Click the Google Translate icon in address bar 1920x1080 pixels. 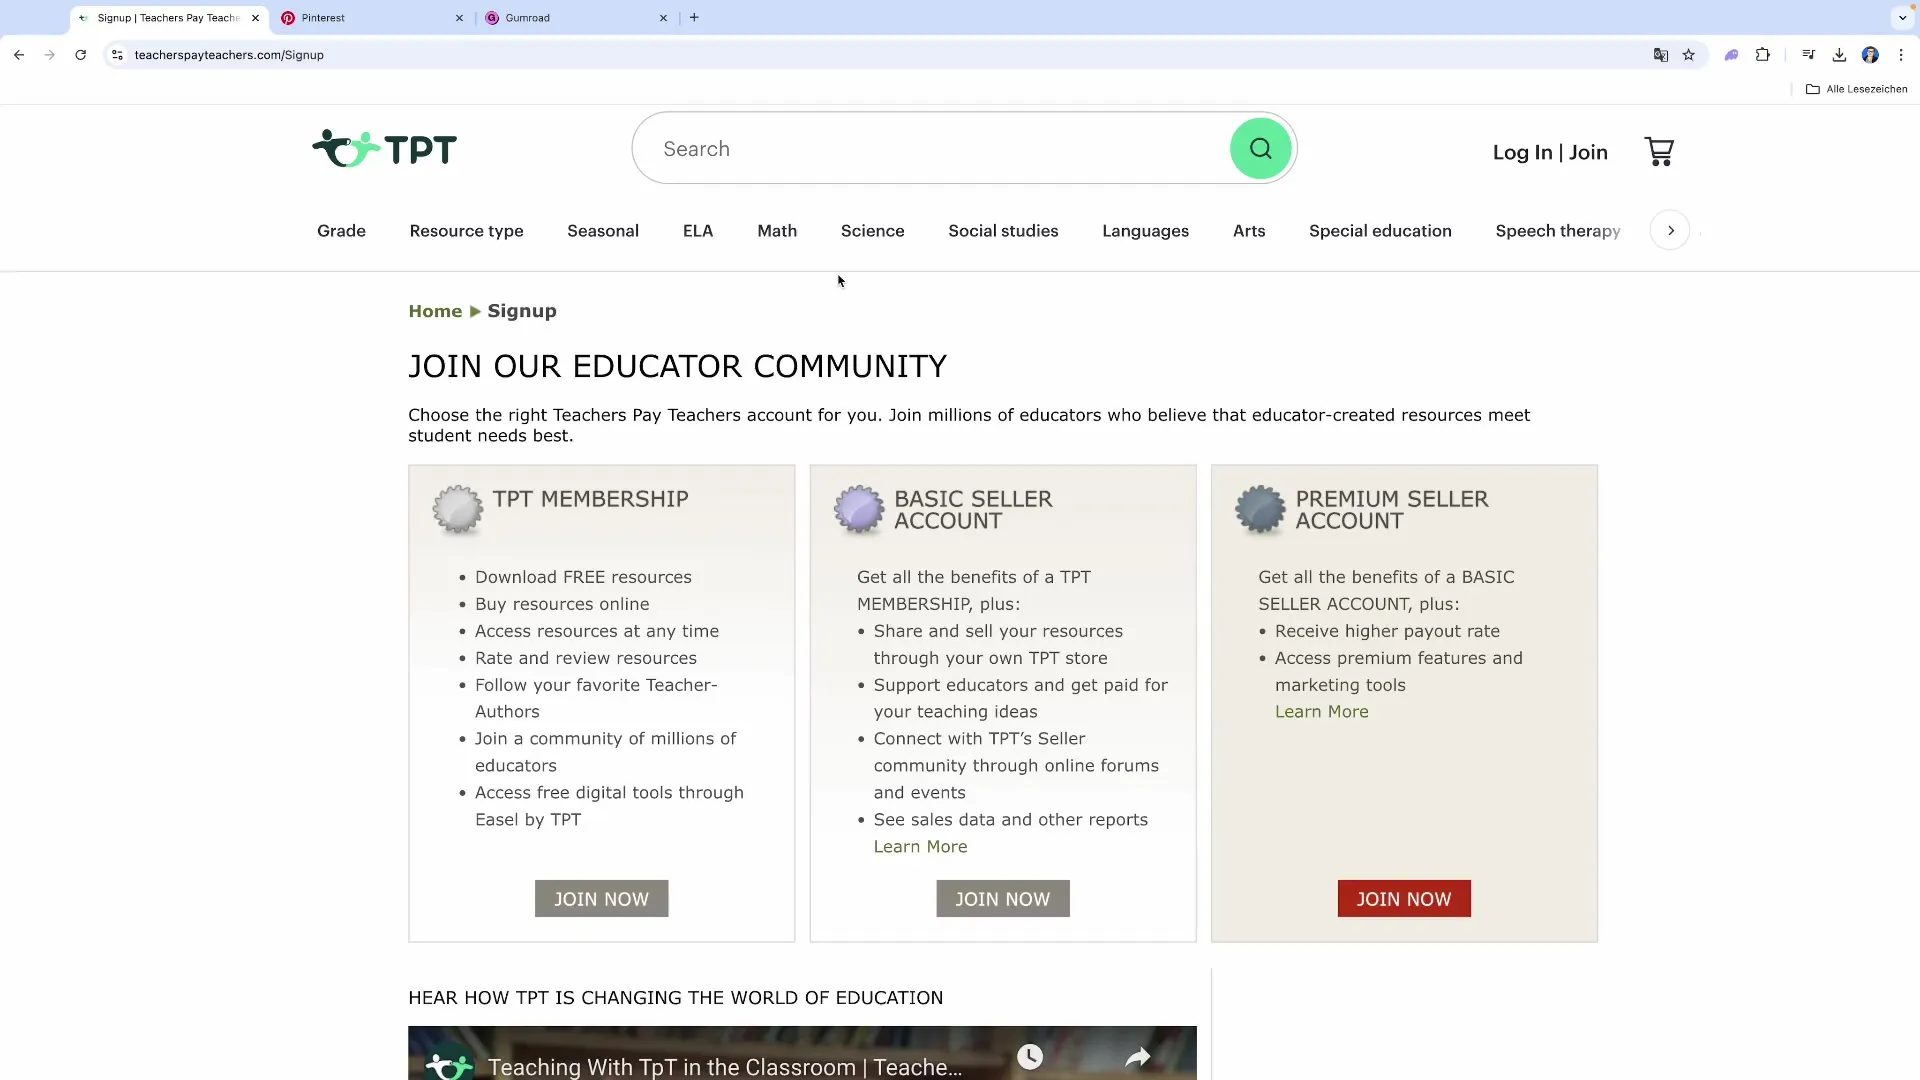[1660, 55]
